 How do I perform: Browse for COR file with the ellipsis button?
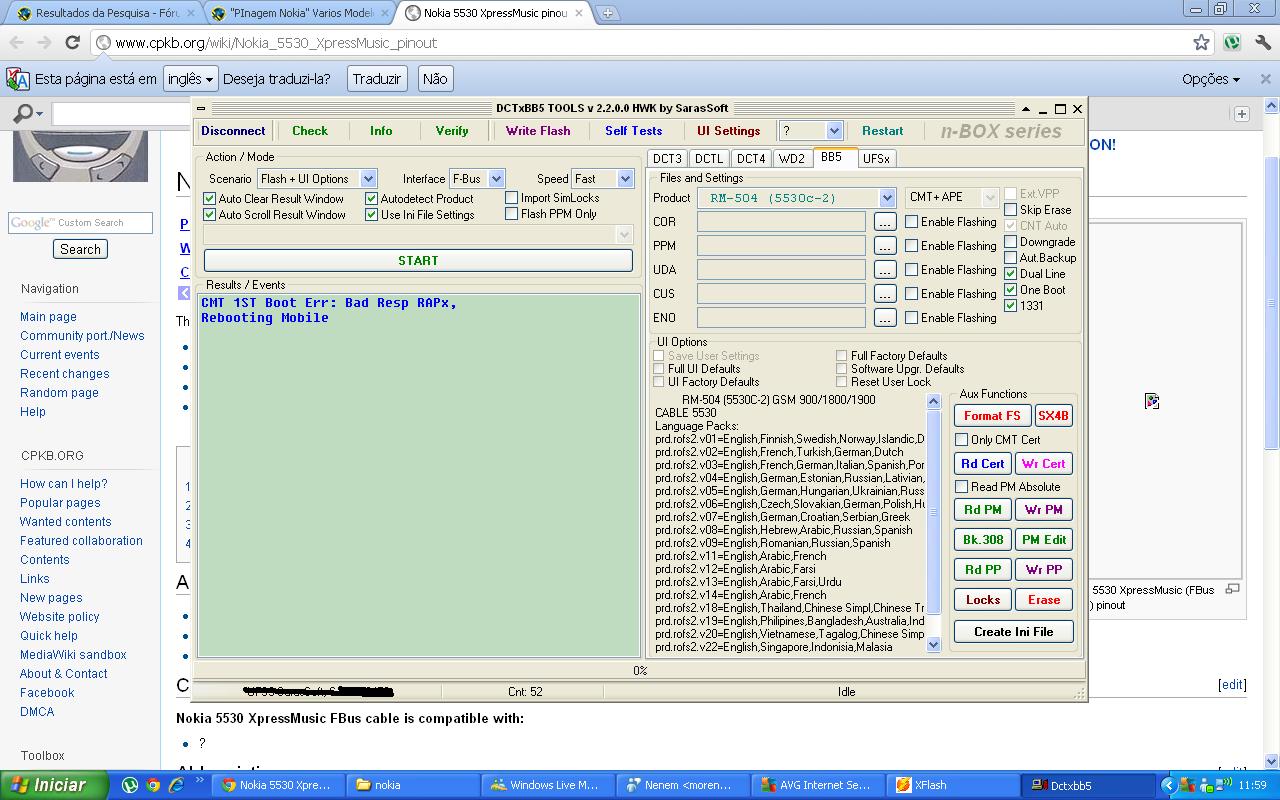885,222
